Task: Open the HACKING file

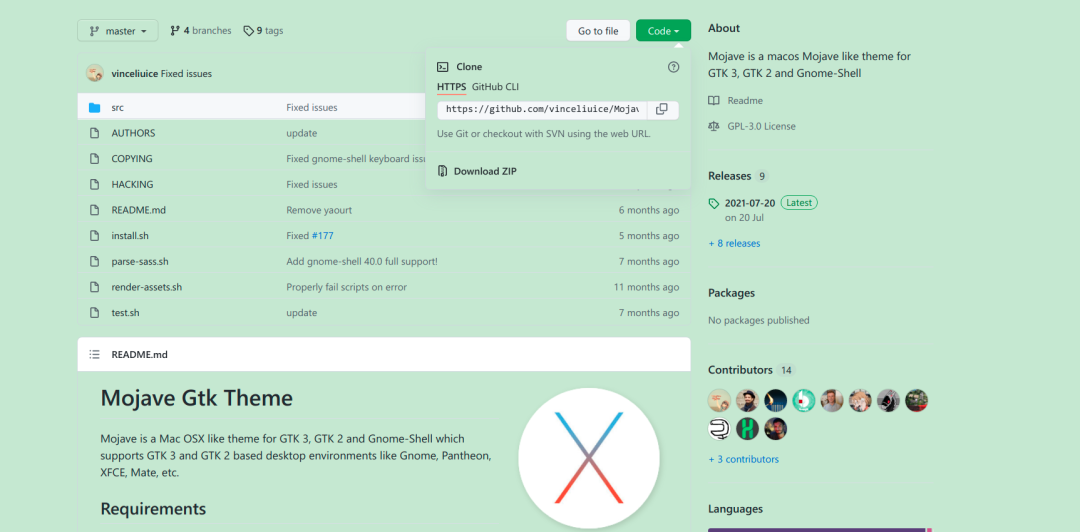Action: 132,185
